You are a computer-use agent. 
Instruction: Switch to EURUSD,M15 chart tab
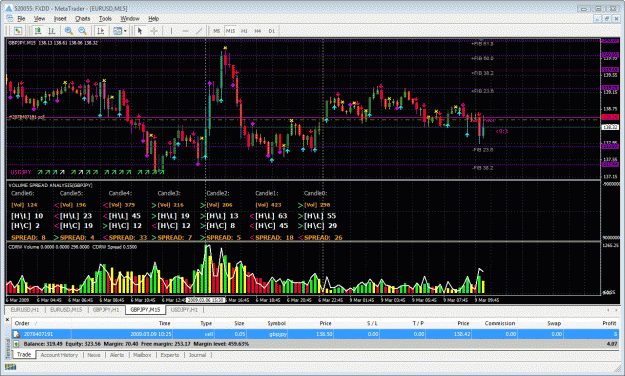pos(66,310)
